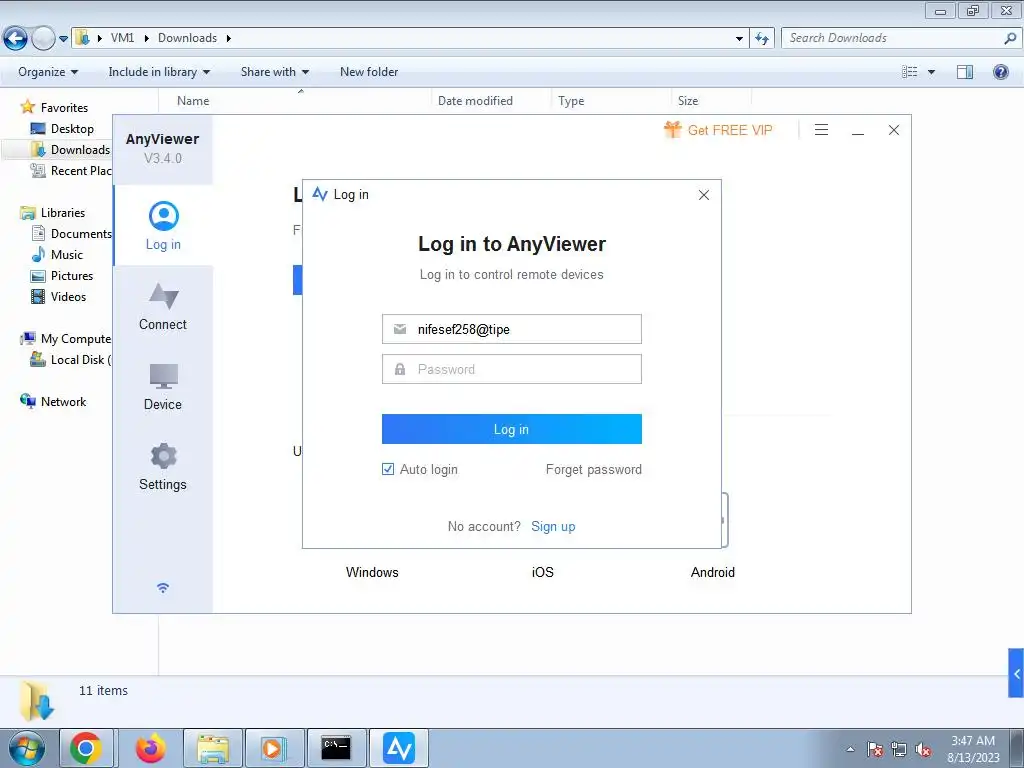This screenshot has height=768, width=1024.
Task: Click New folder in Explorer toolbar
Action: click(x=369, y=72)
